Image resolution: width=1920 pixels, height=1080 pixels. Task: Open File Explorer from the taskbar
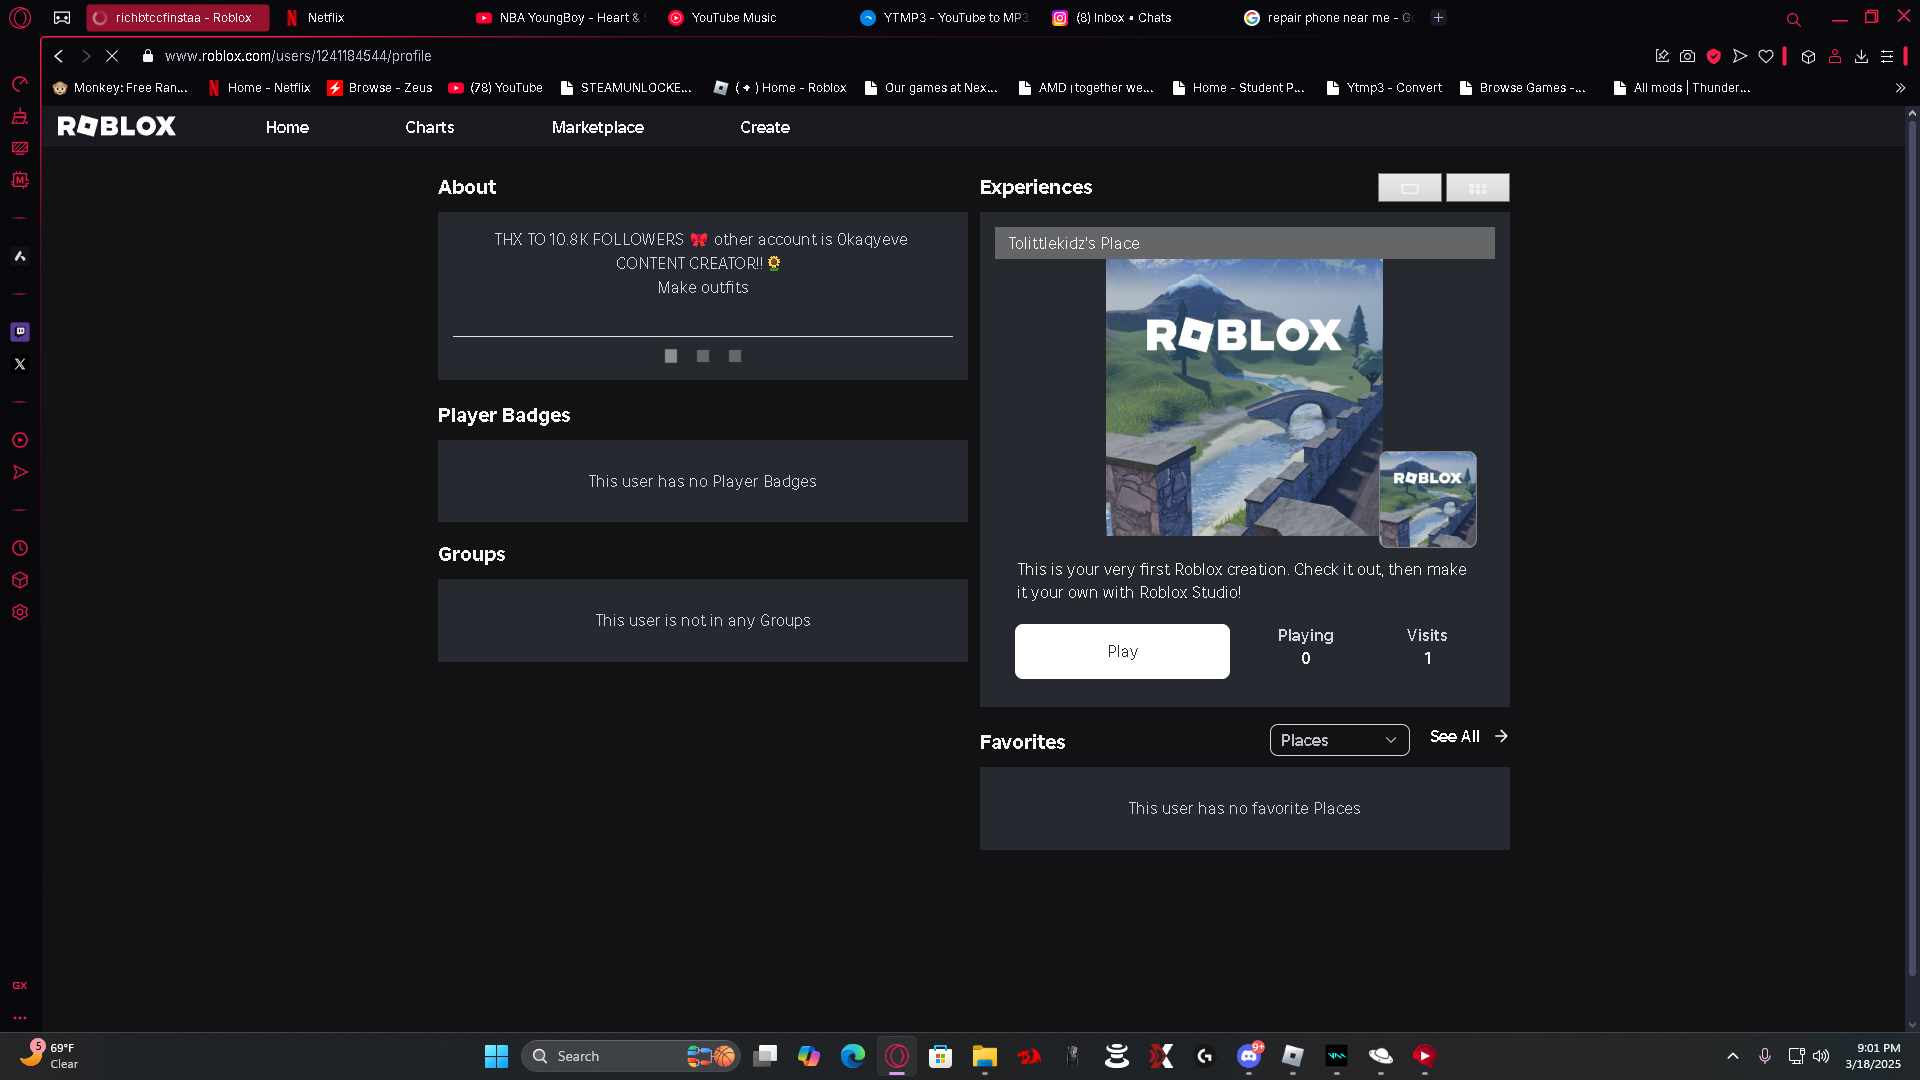pyautogui.click(x=985, y=1056)
